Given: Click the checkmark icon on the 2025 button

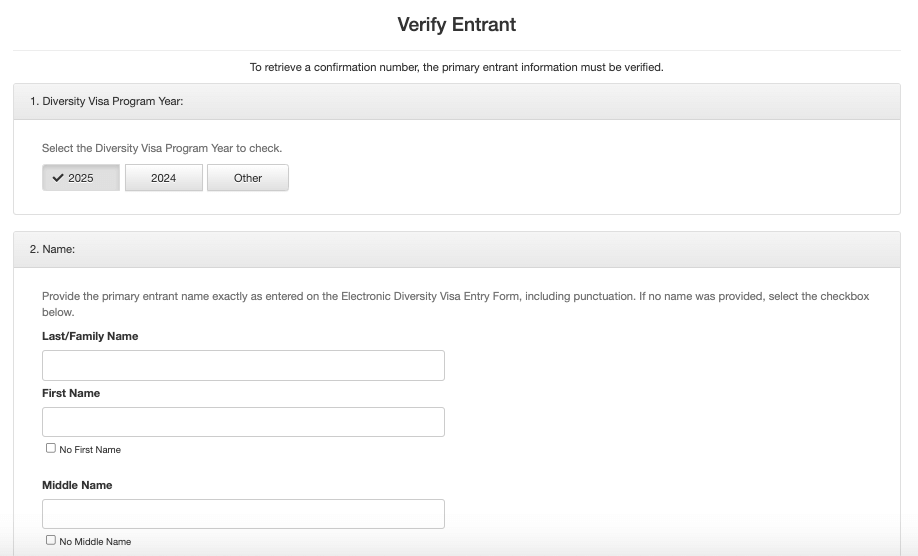Looking at the screenshot, I should pos(58,178).
